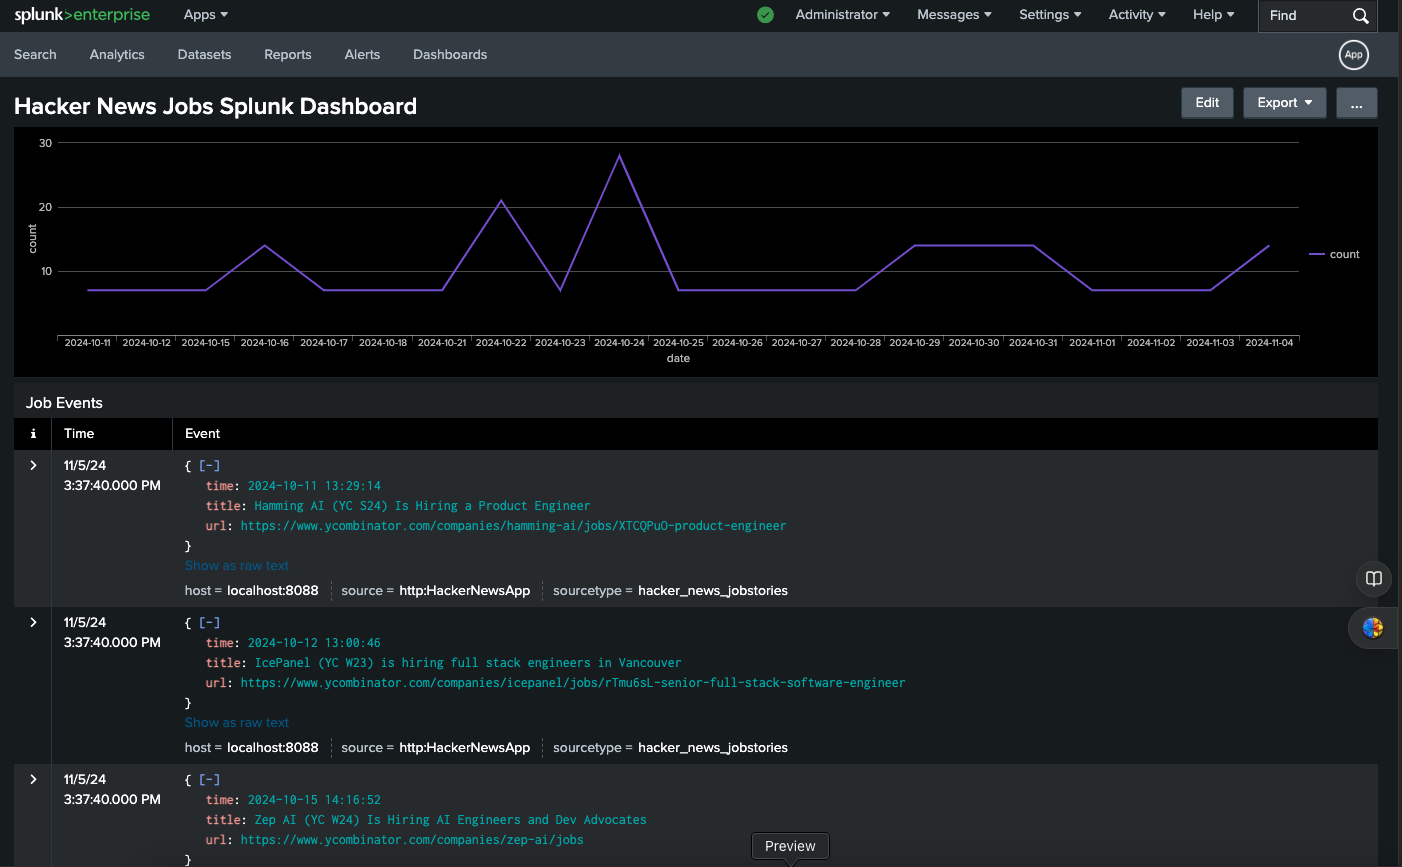The width and height of the screenshot is (1402, 867).
Task: Click the search magnifier icon in Find box
Action: [1360, 16]
